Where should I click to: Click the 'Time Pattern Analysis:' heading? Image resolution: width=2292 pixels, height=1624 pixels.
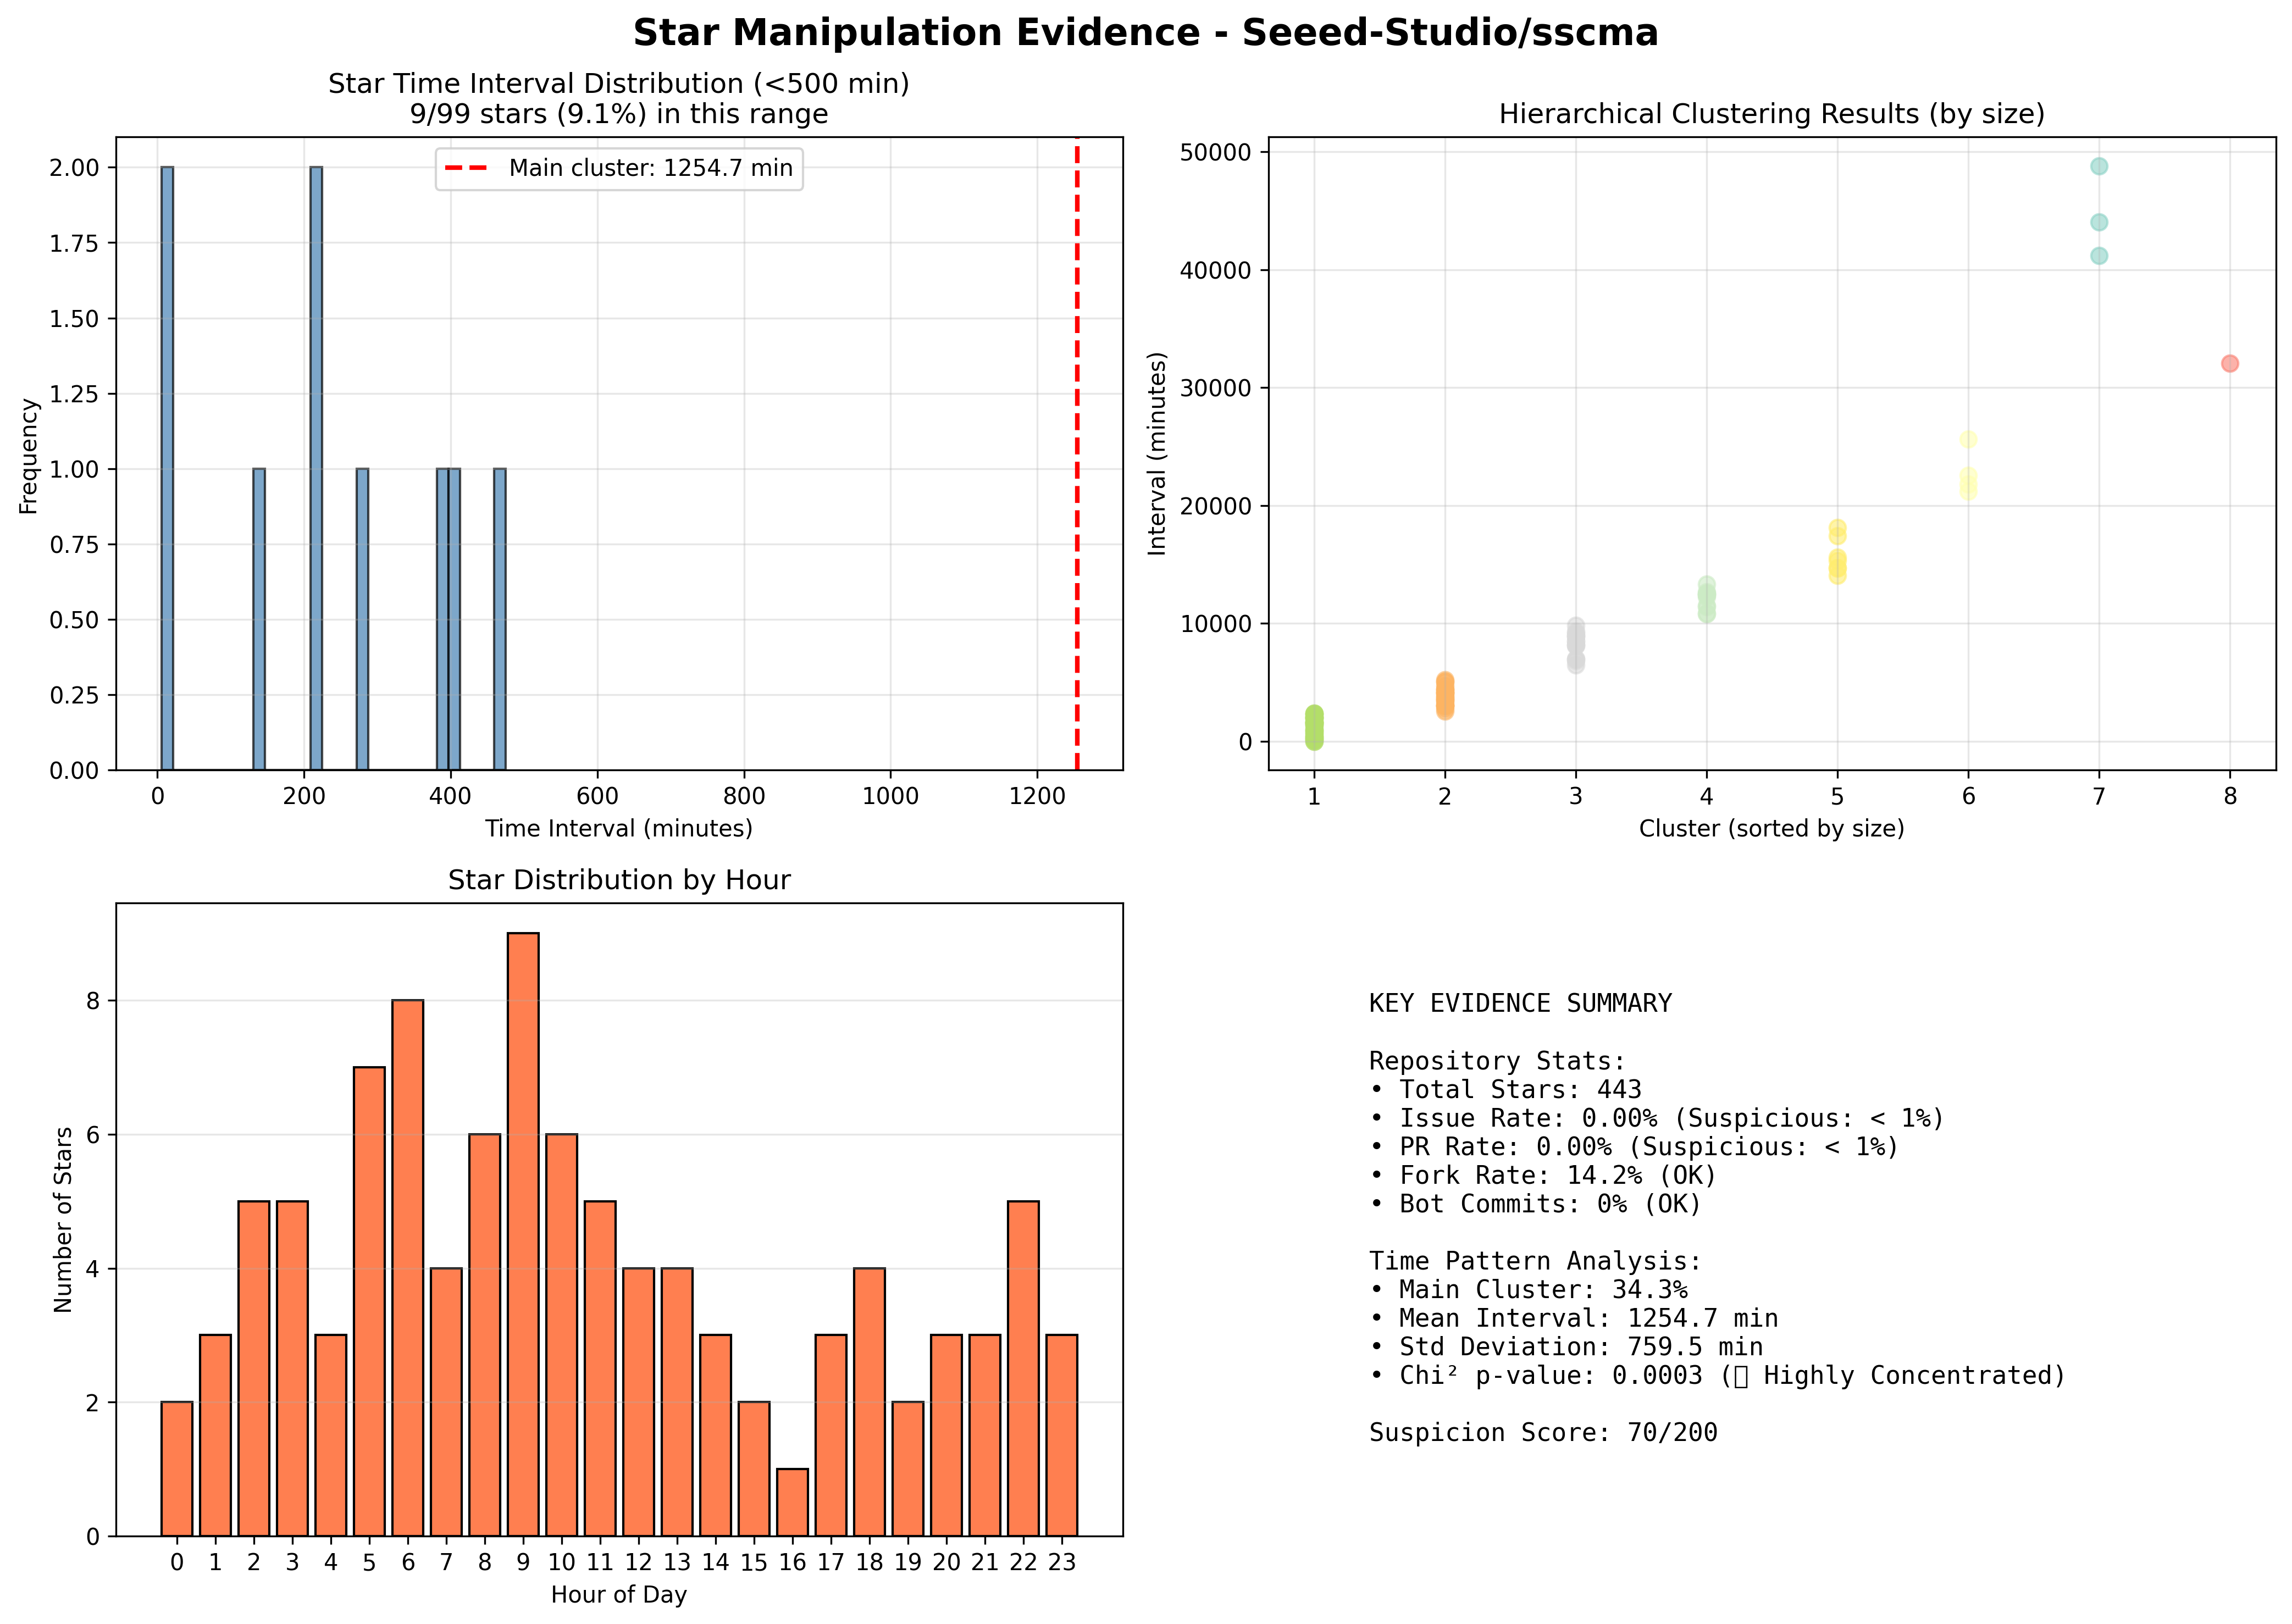1535,1261
